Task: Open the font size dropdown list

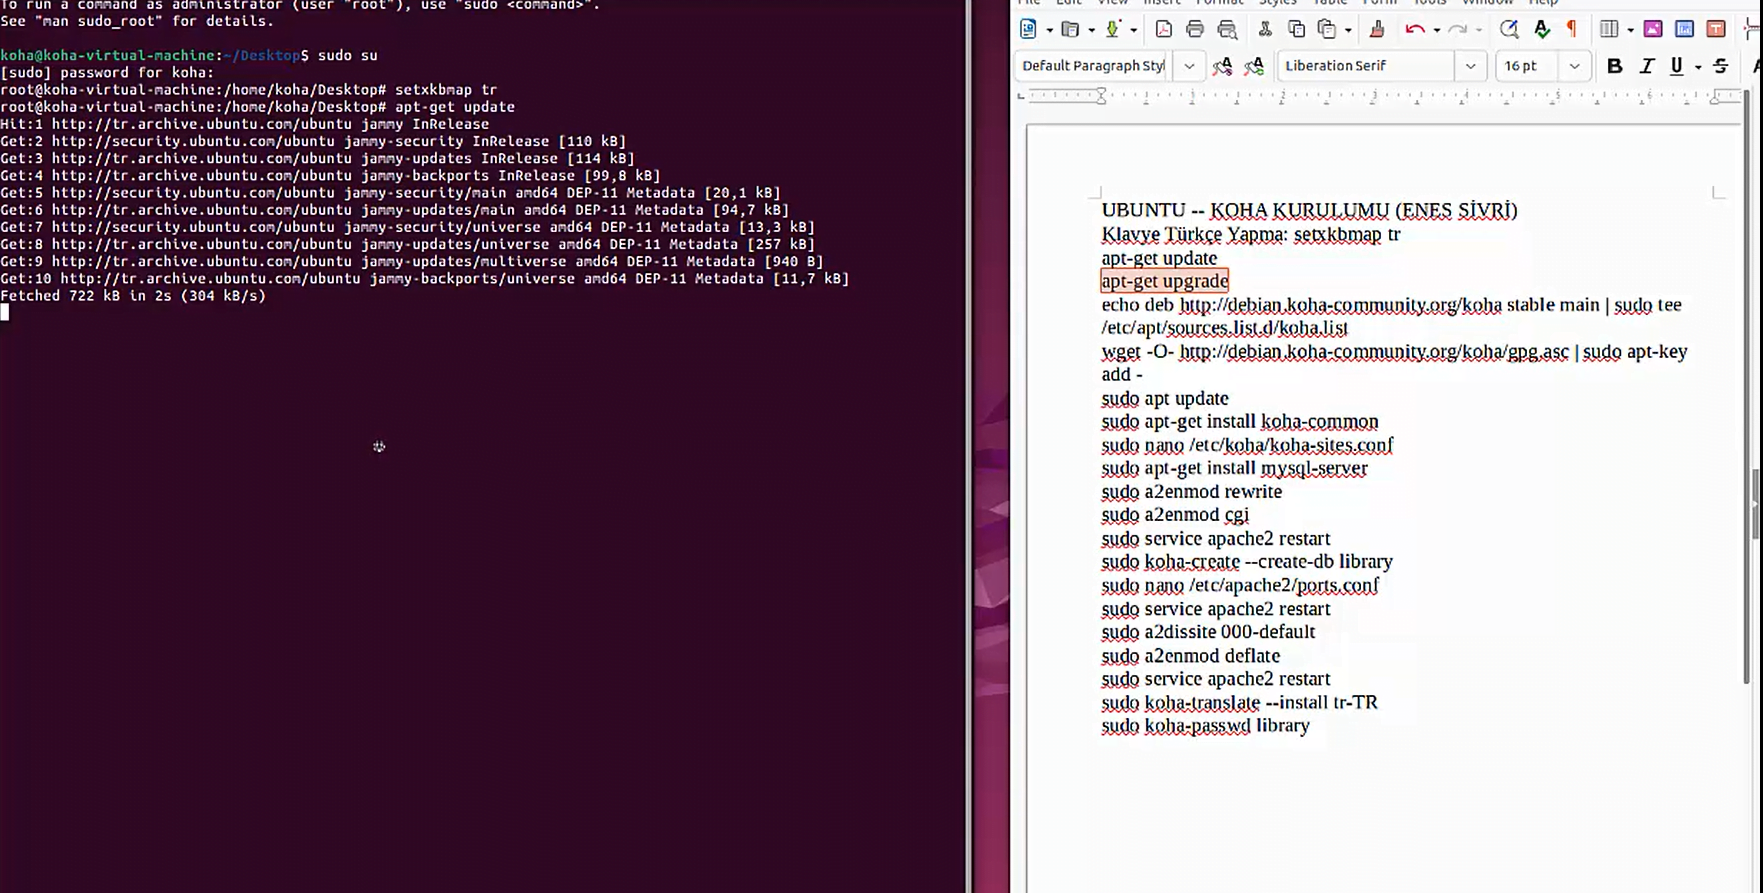Action: pyautogui.click(x=1574, y=66)
